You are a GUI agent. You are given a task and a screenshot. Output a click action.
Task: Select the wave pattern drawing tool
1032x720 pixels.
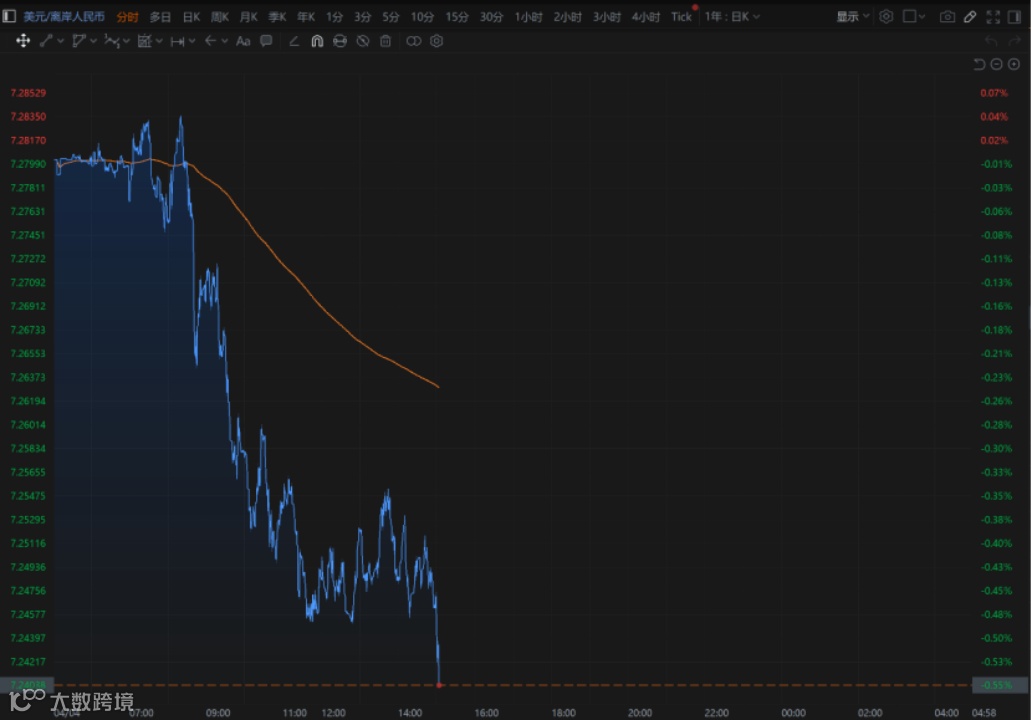click(112, 41)
